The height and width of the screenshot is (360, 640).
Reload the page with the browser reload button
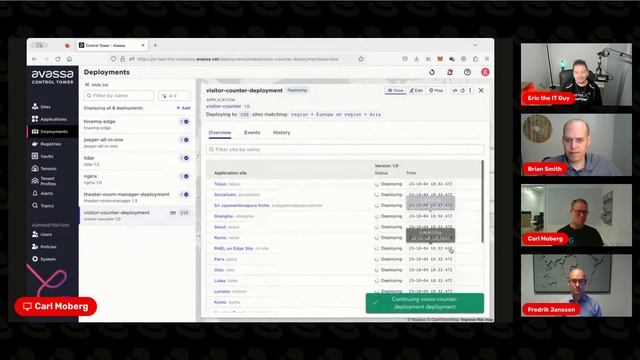(x=58, y=59)
